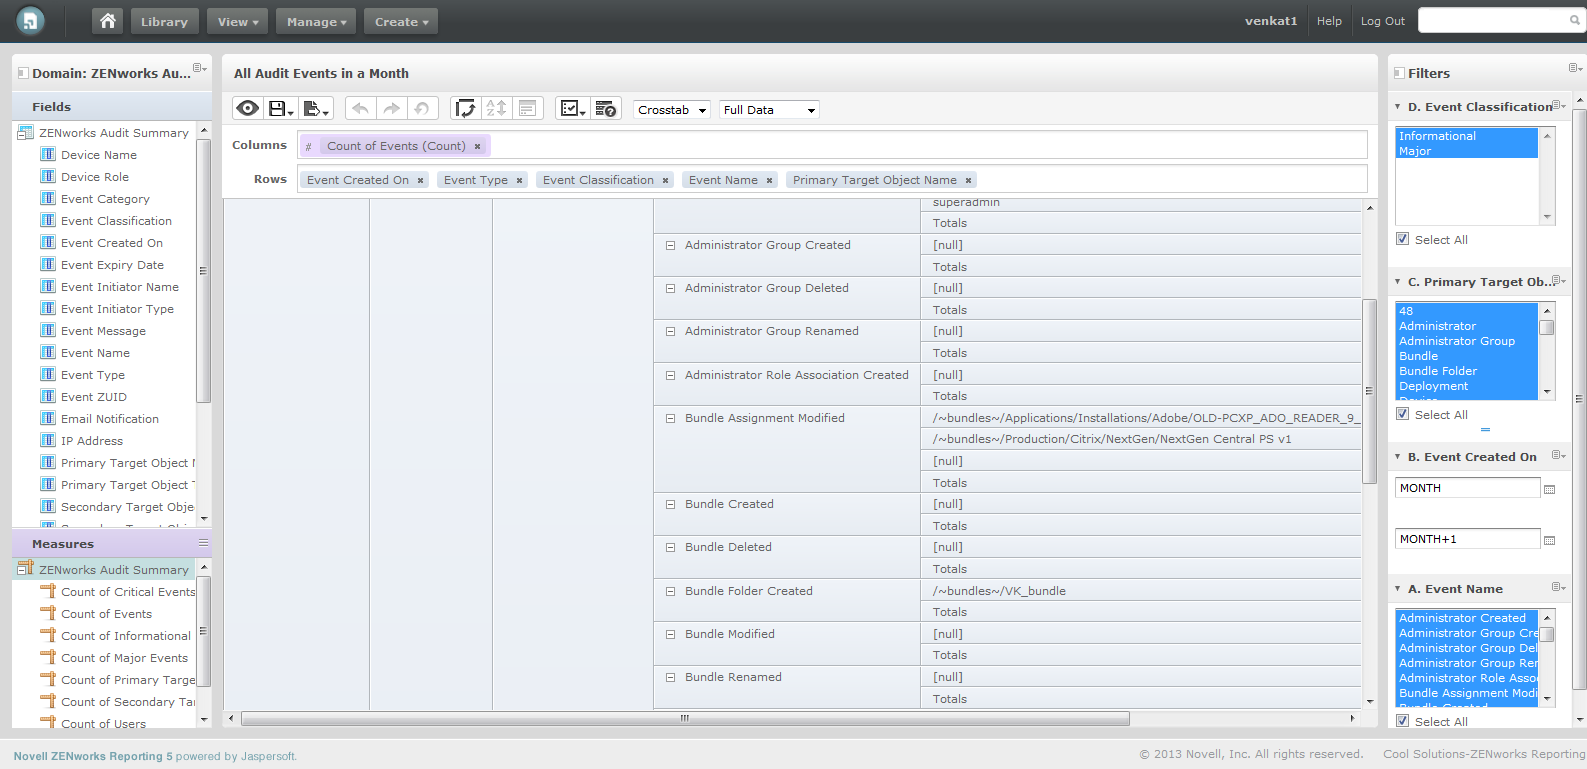Open the Measures section options icon
1587x769 pixels.
(x=203, y=543)
